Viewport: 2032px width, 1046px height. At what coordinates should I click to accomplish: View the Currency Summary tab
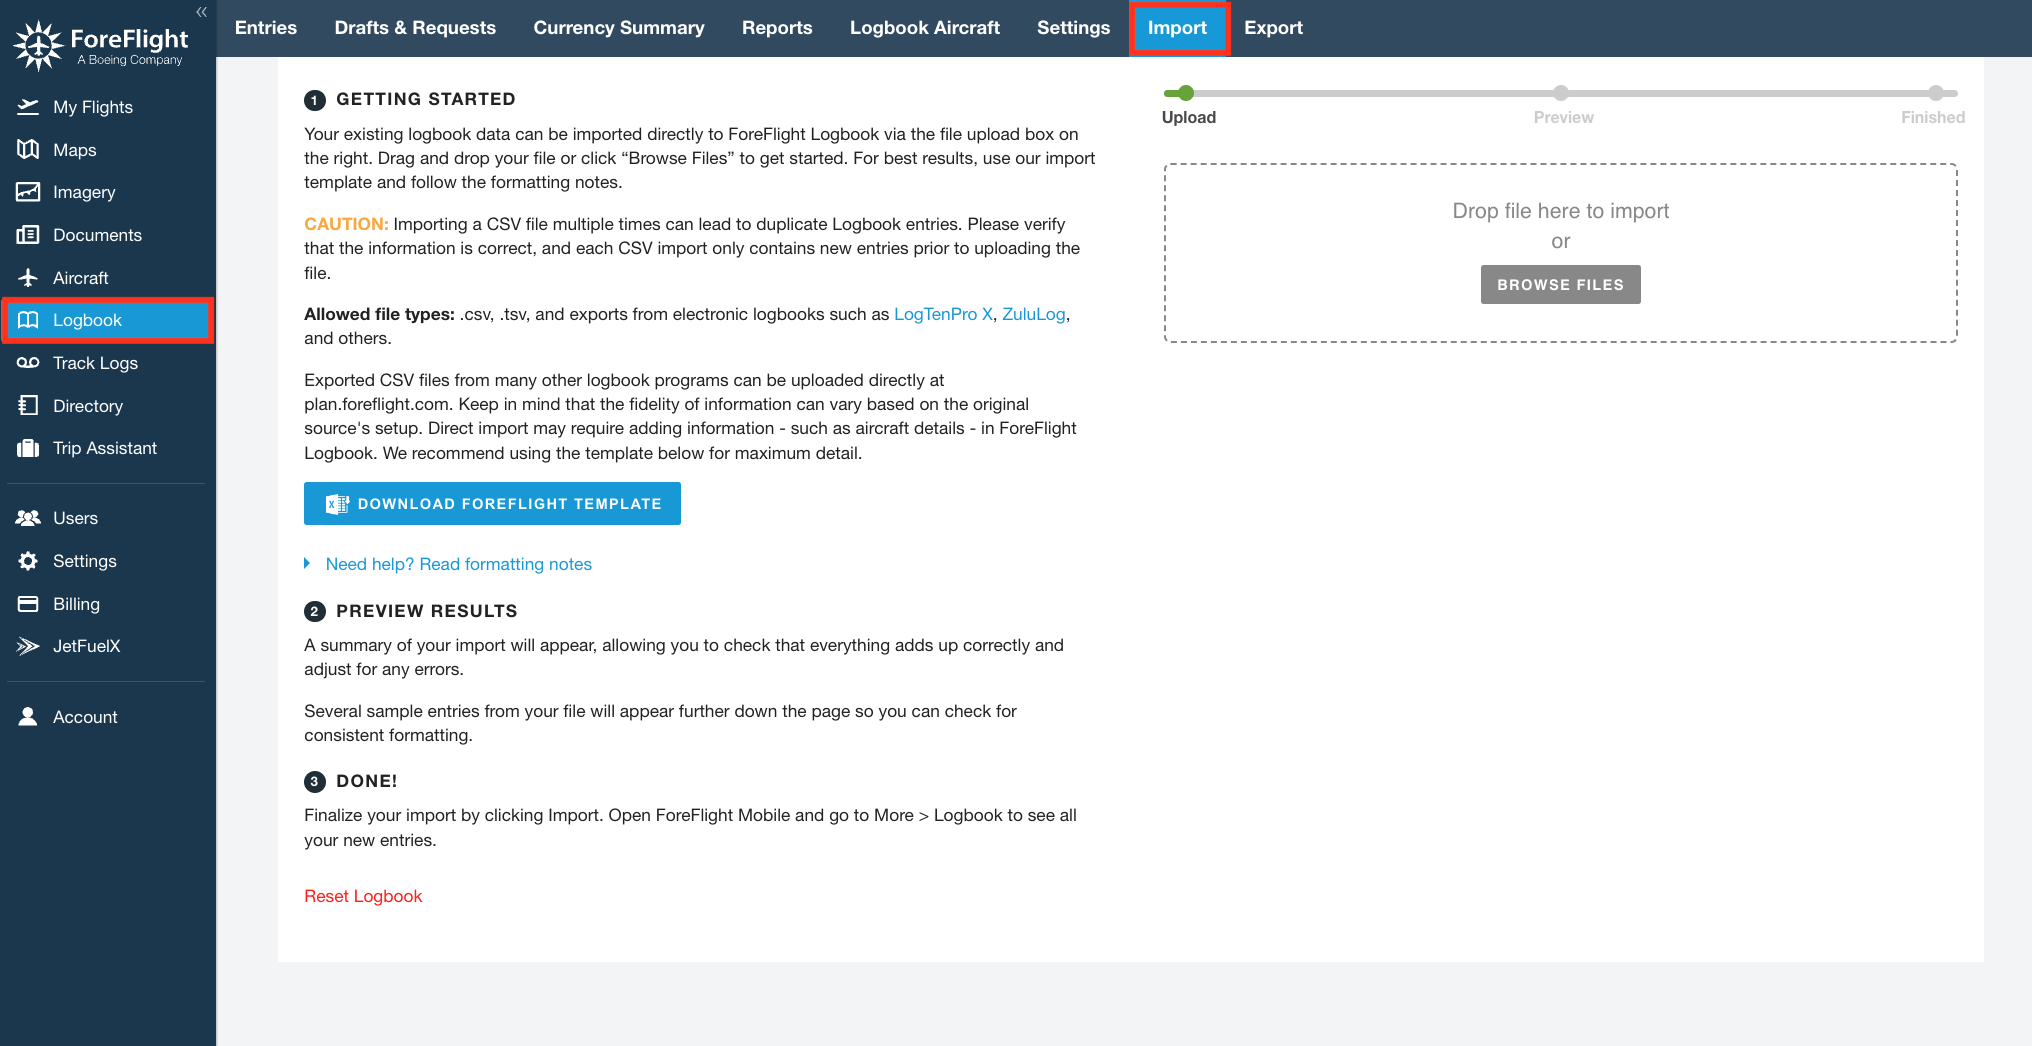tap(619, 28)
